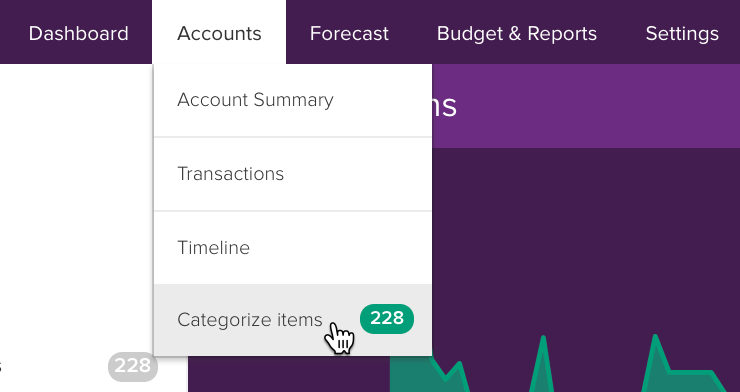Open the Dashboard tab
Image resolution: width=740 pixels, height=392 pixels.
pos(78,33)
